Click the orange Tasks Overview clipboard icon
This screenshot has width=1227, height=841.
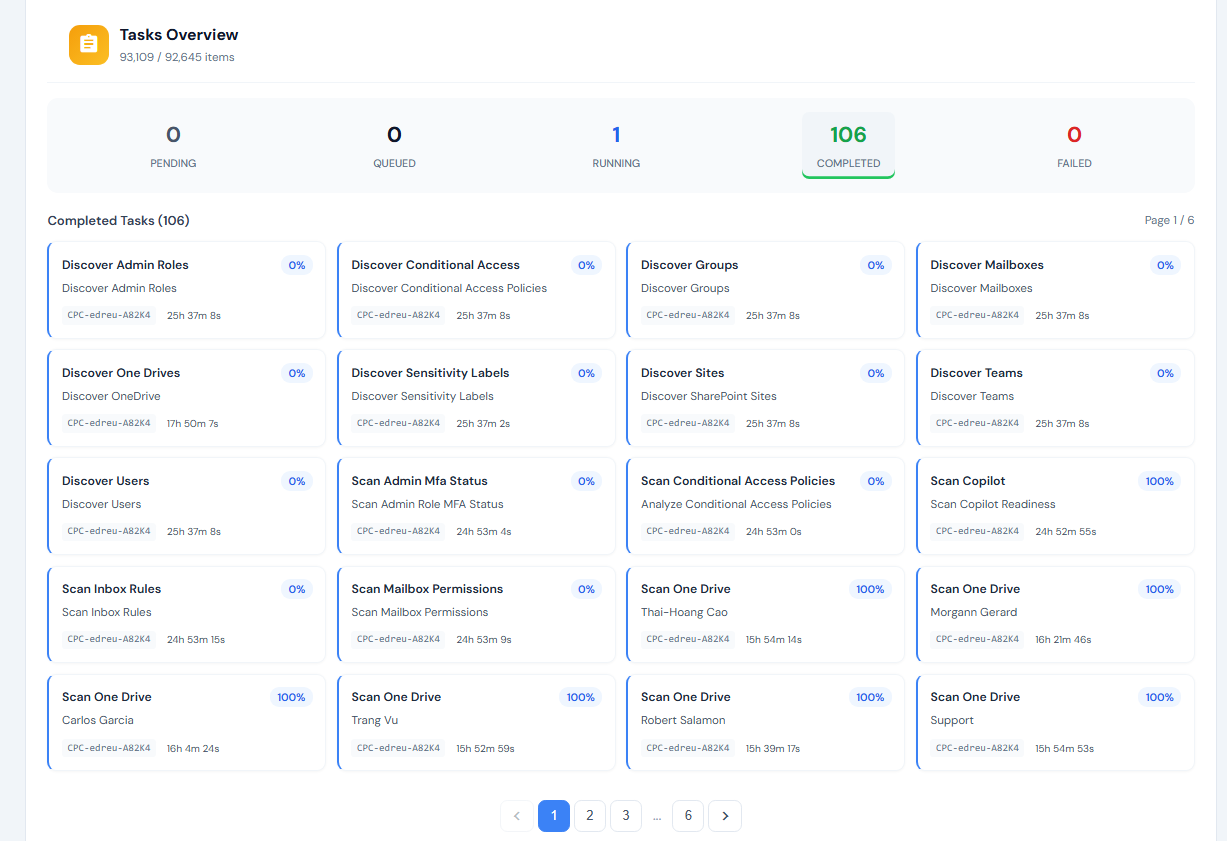89,45
